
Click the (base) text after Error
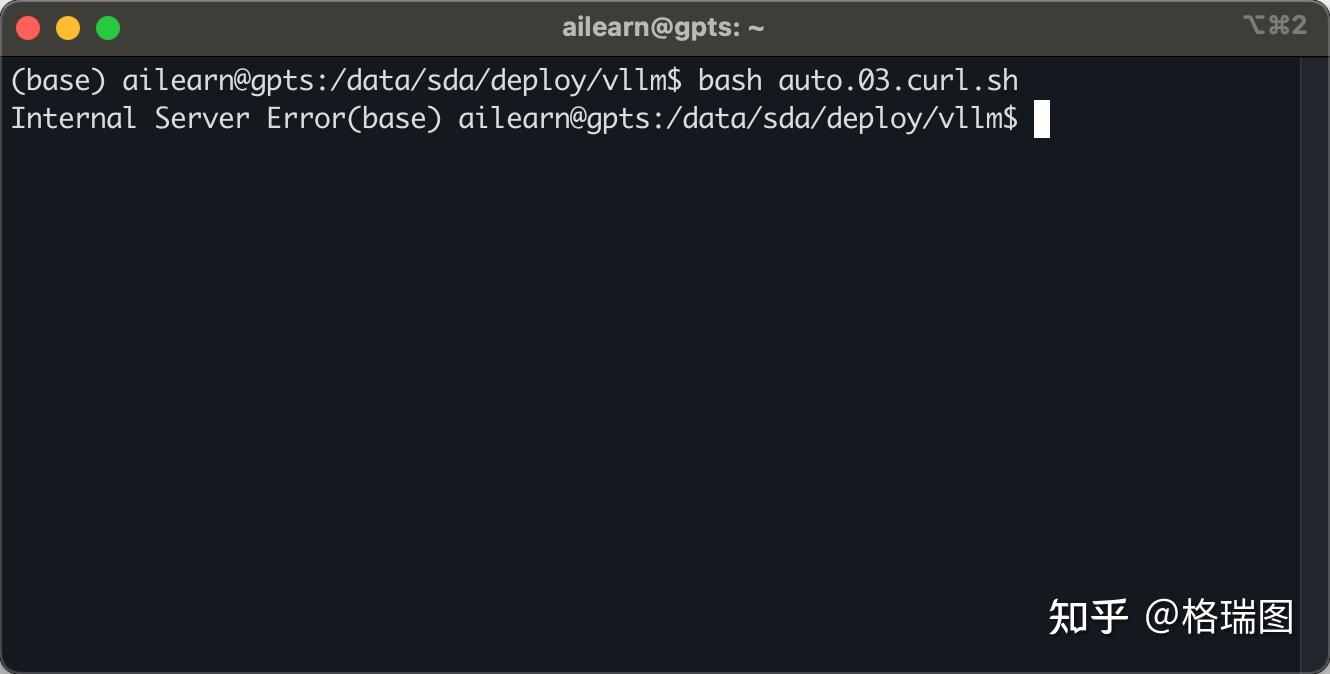pos(394,119)
